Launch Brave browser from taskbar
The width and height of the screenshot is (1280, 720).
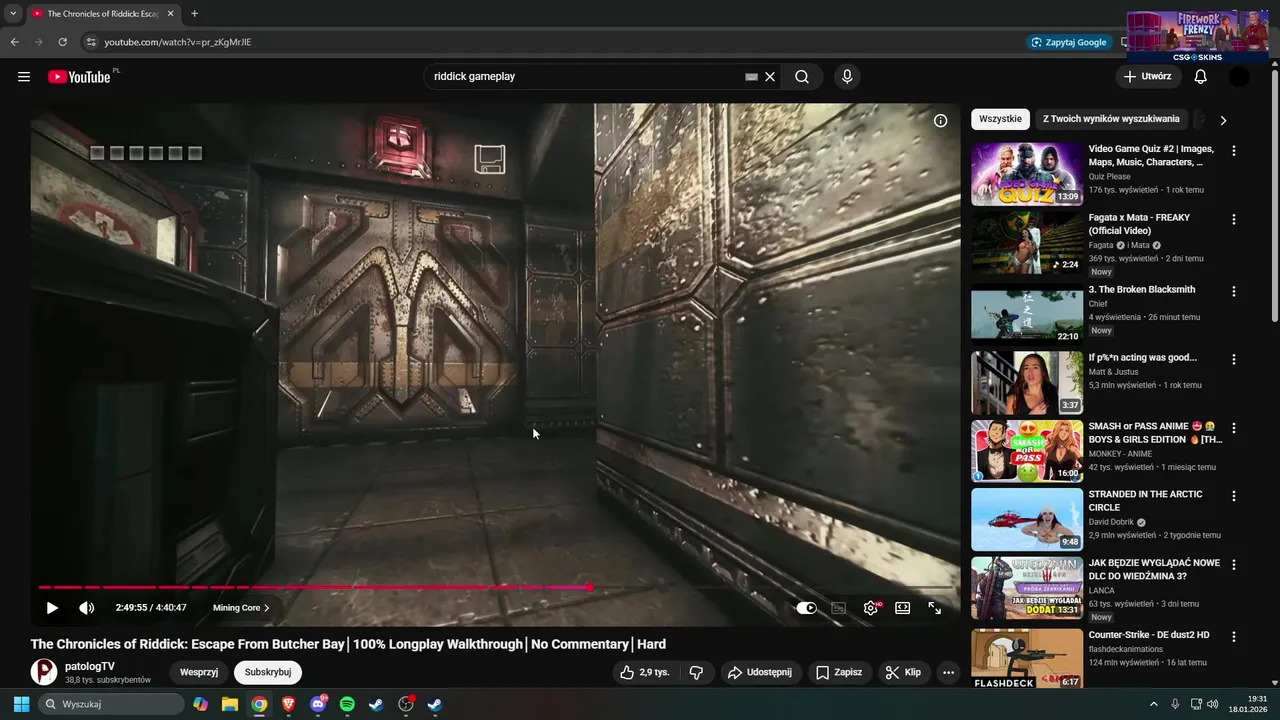coord(288,704)
